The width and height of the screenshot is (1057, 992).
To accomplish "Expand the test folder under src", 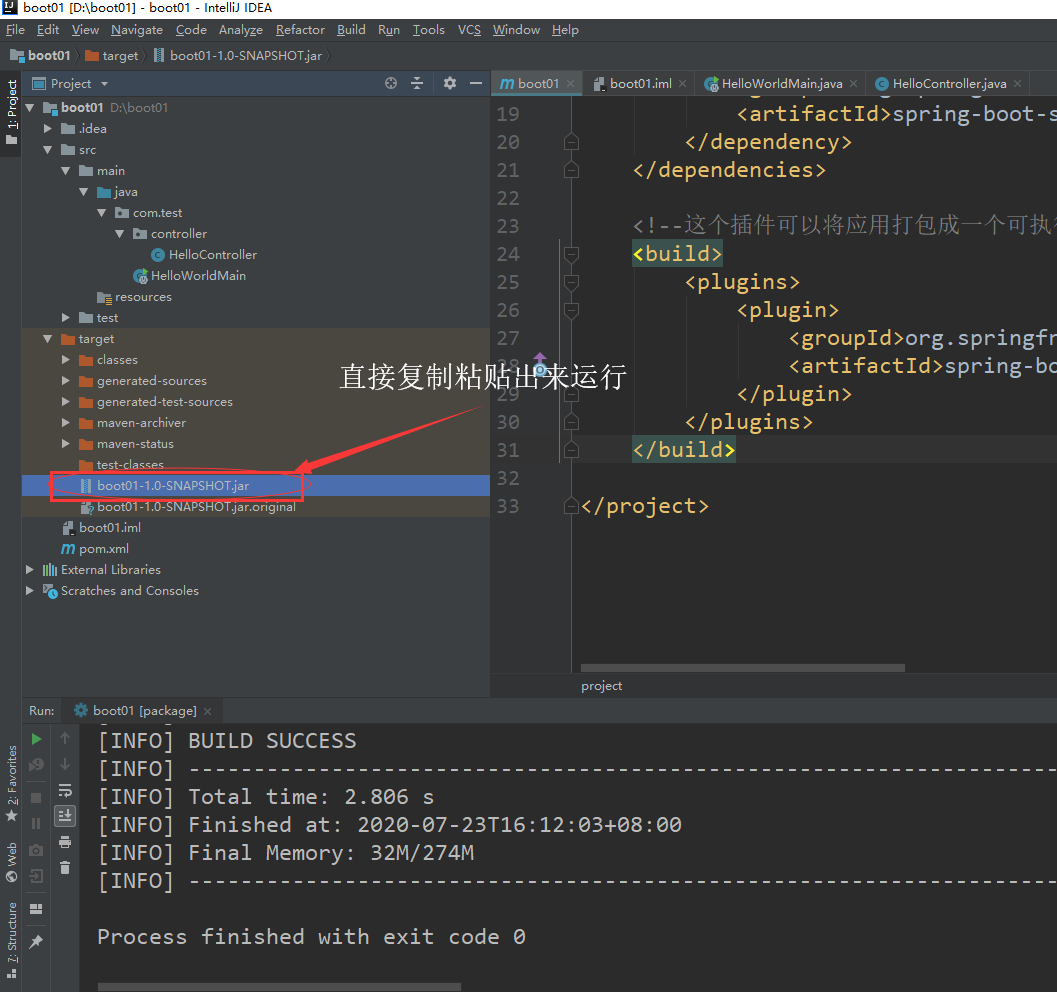I will coord(65,317).
